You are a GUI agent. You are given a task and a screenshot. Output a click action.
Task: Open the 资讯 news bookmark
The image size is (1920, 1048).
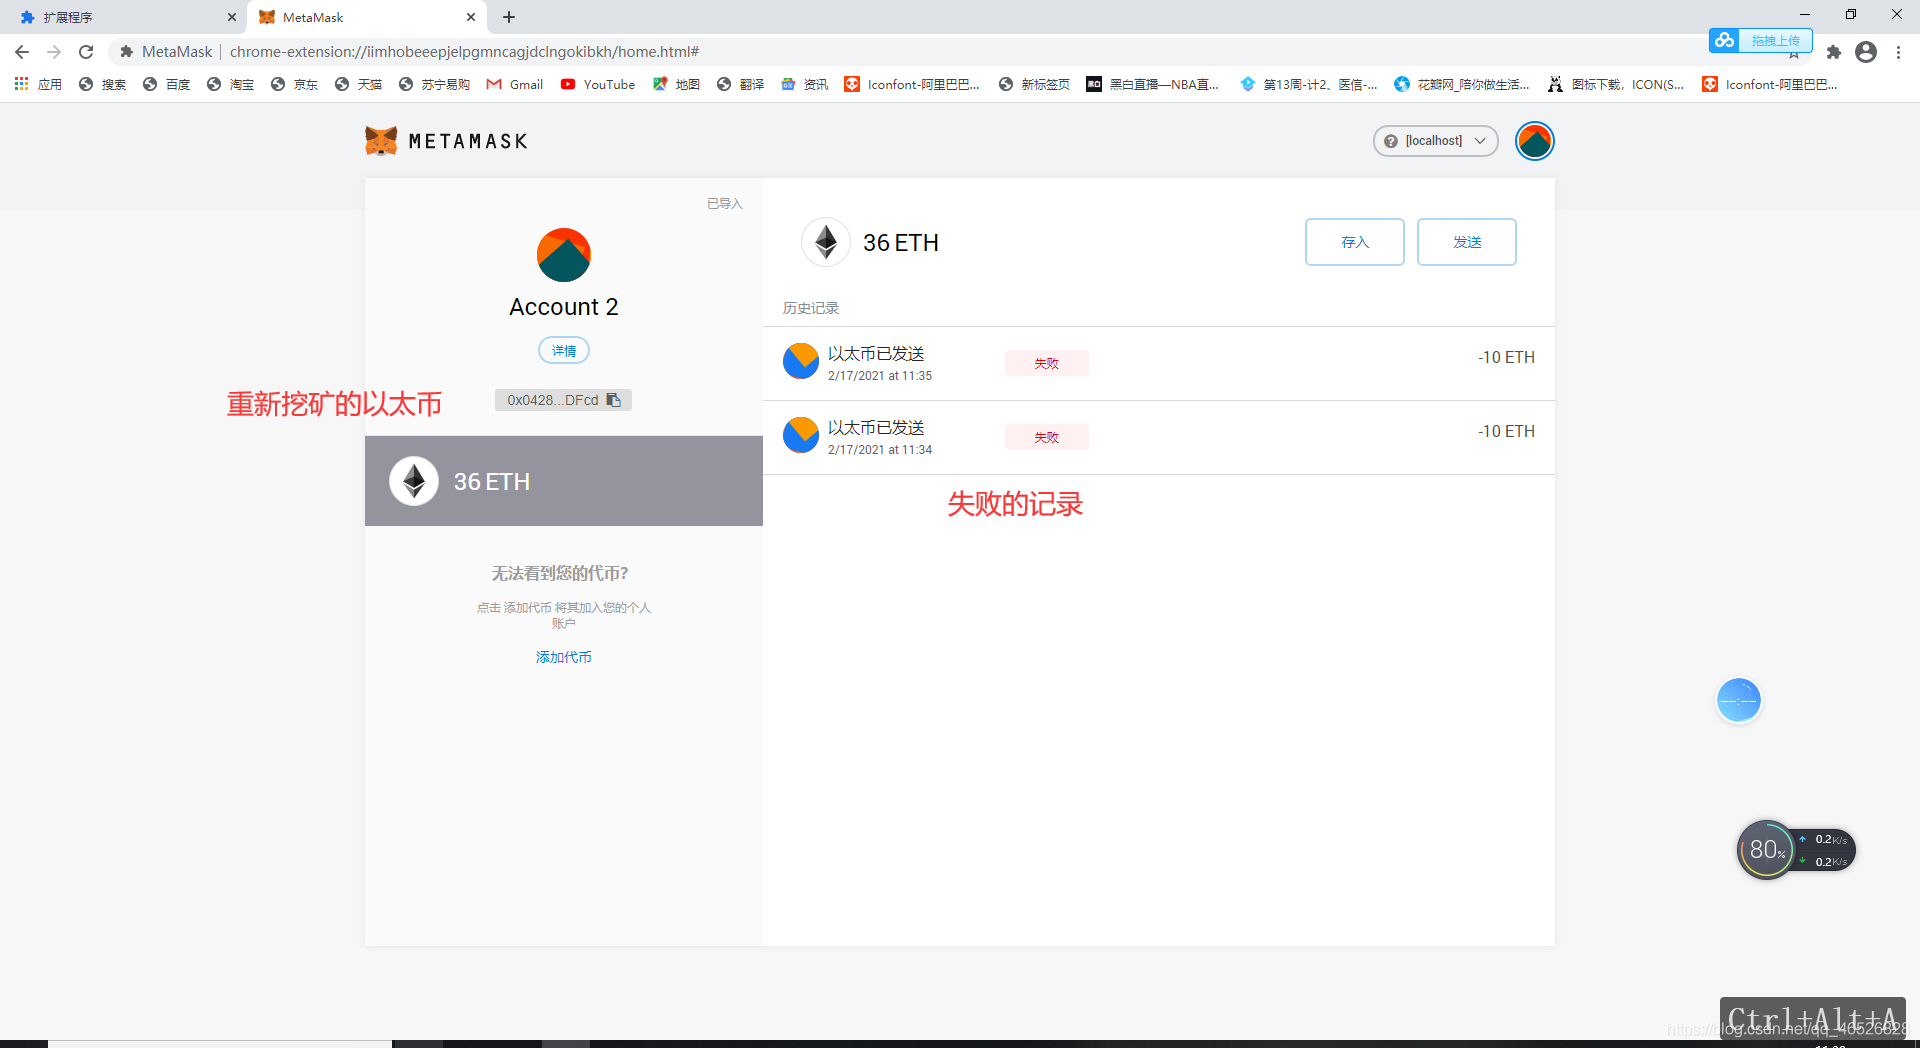pos(804,85)
